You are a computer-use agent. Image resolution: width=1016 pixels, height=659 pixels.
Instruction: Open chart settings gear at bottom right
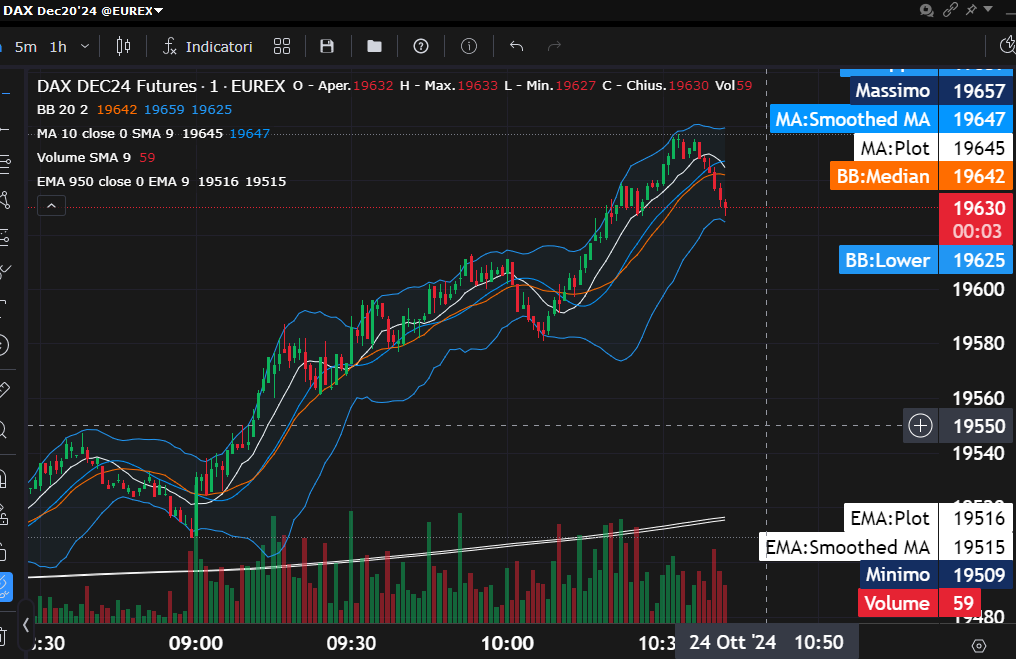(x=979, y=645)
